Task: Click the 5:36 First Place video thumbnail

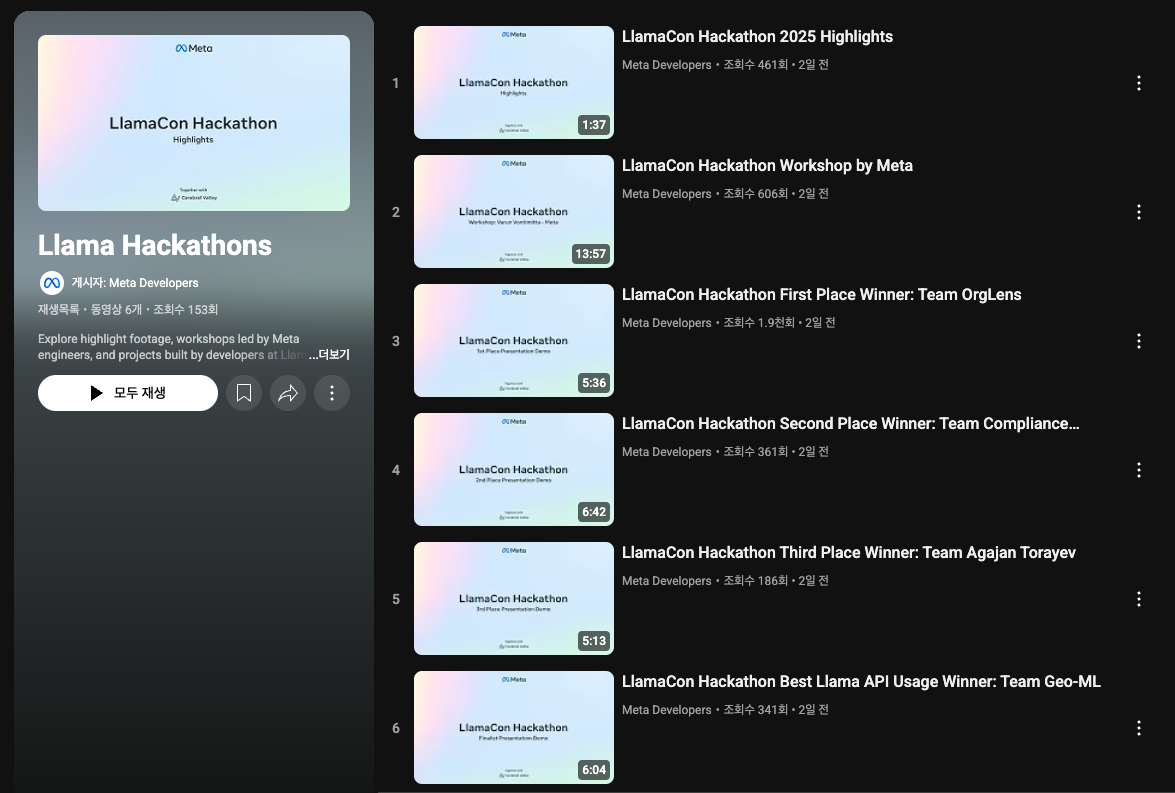Action: [x=514, y=340]
